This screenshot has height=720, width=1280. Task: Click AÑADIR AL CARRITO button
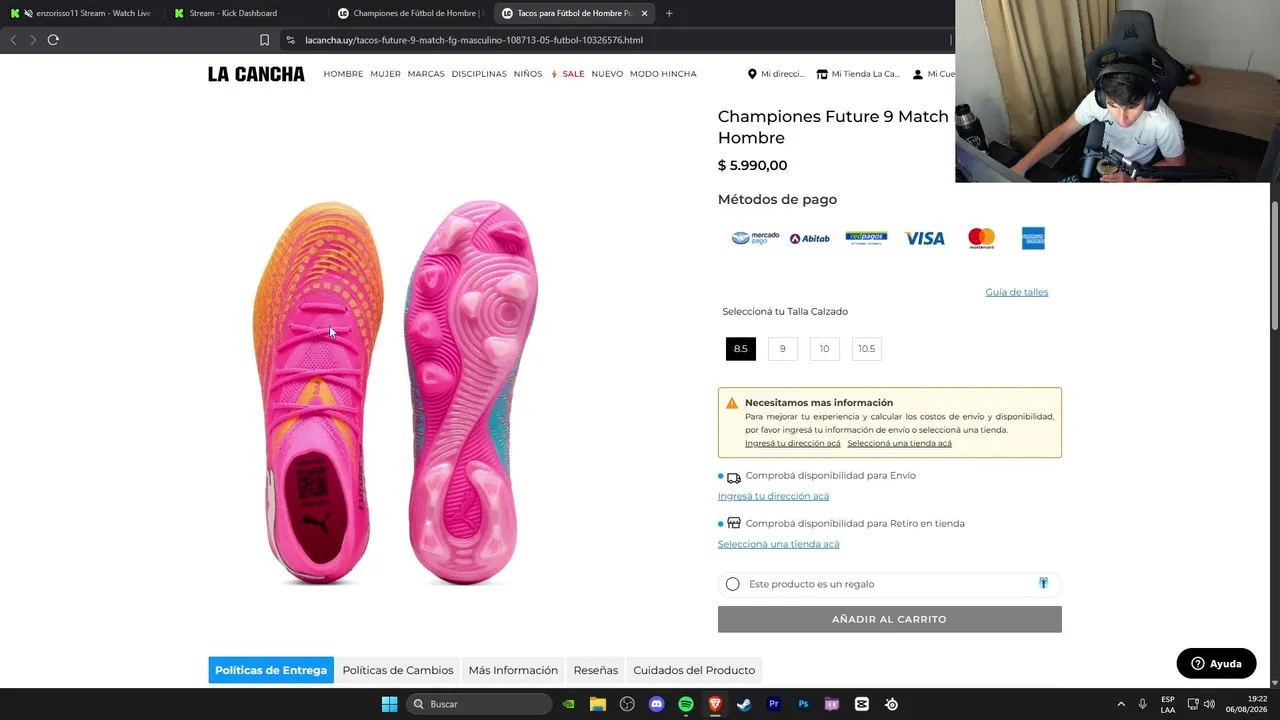(889, 619)
